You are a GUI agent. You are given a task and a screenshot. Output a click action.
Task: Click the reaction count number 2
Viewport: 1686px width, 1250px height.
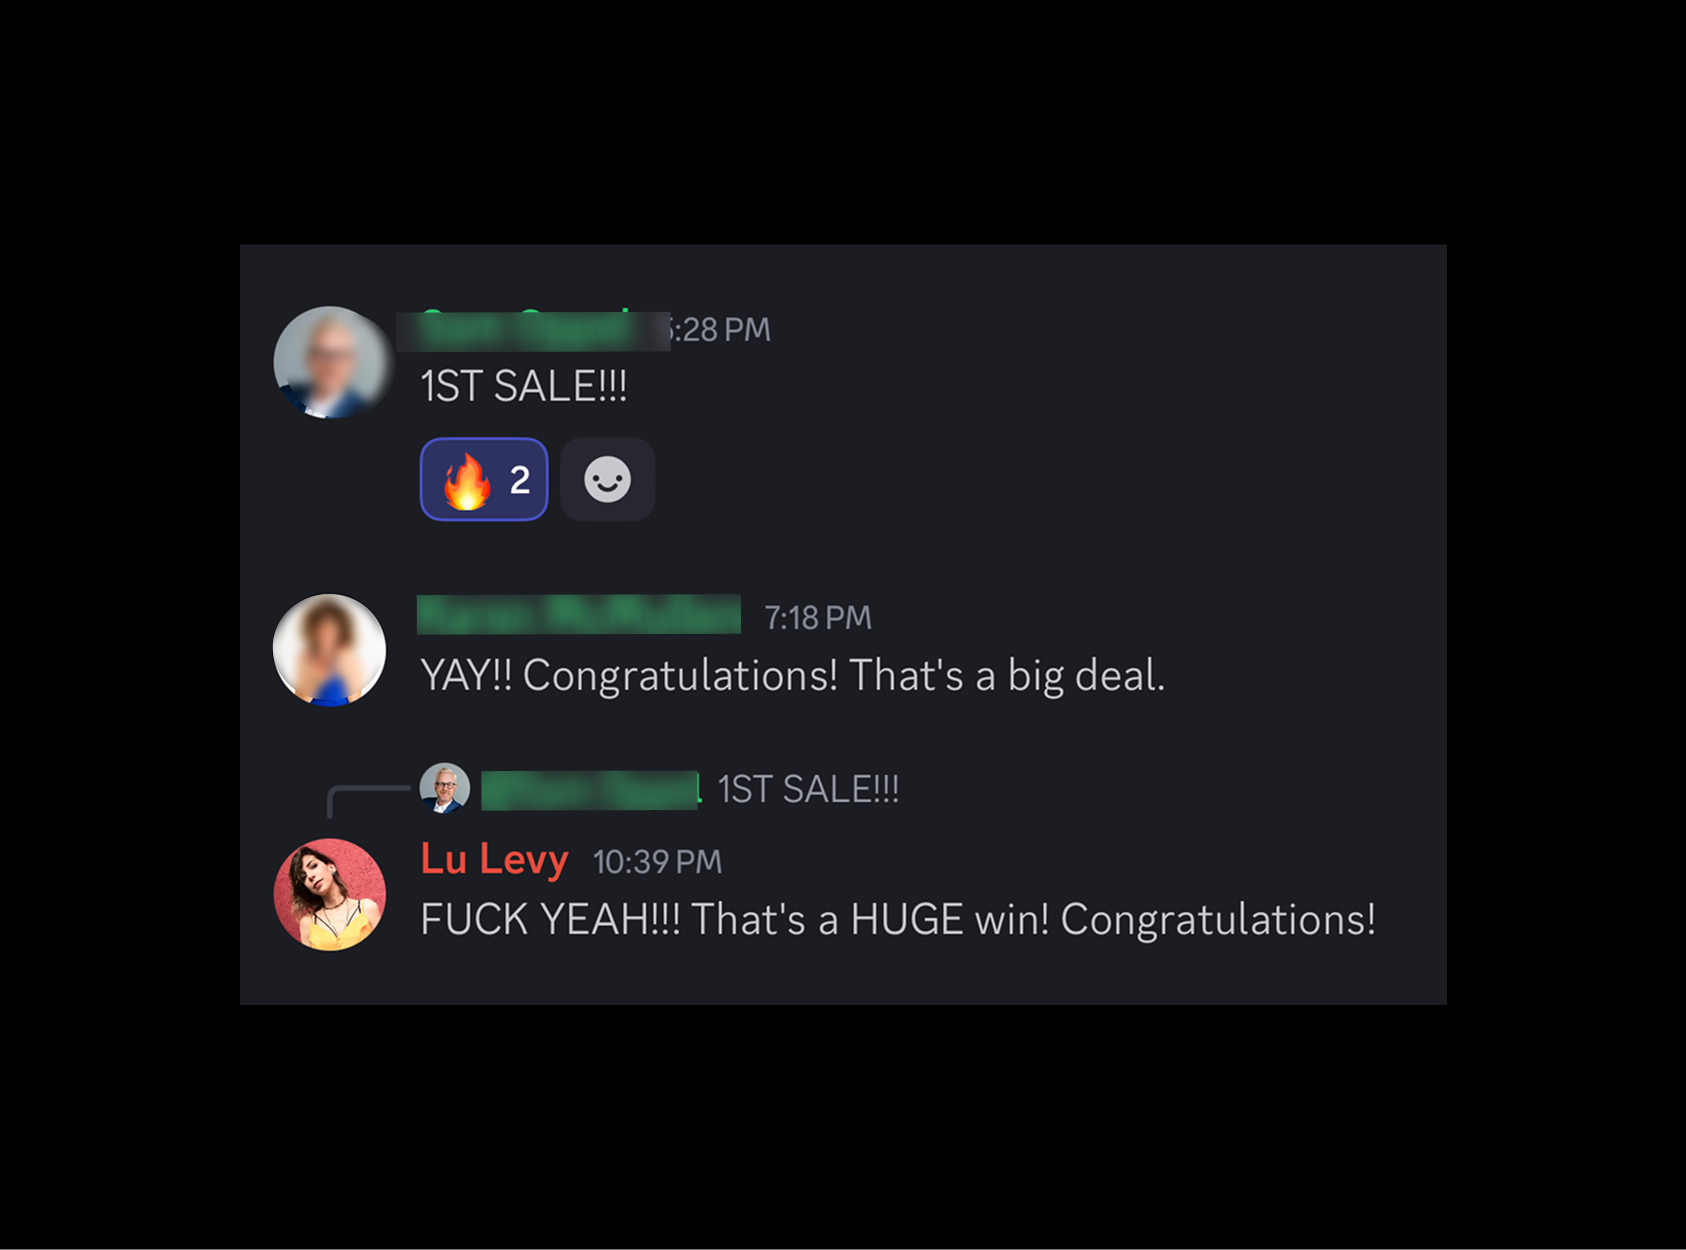(x=520, y=480)
